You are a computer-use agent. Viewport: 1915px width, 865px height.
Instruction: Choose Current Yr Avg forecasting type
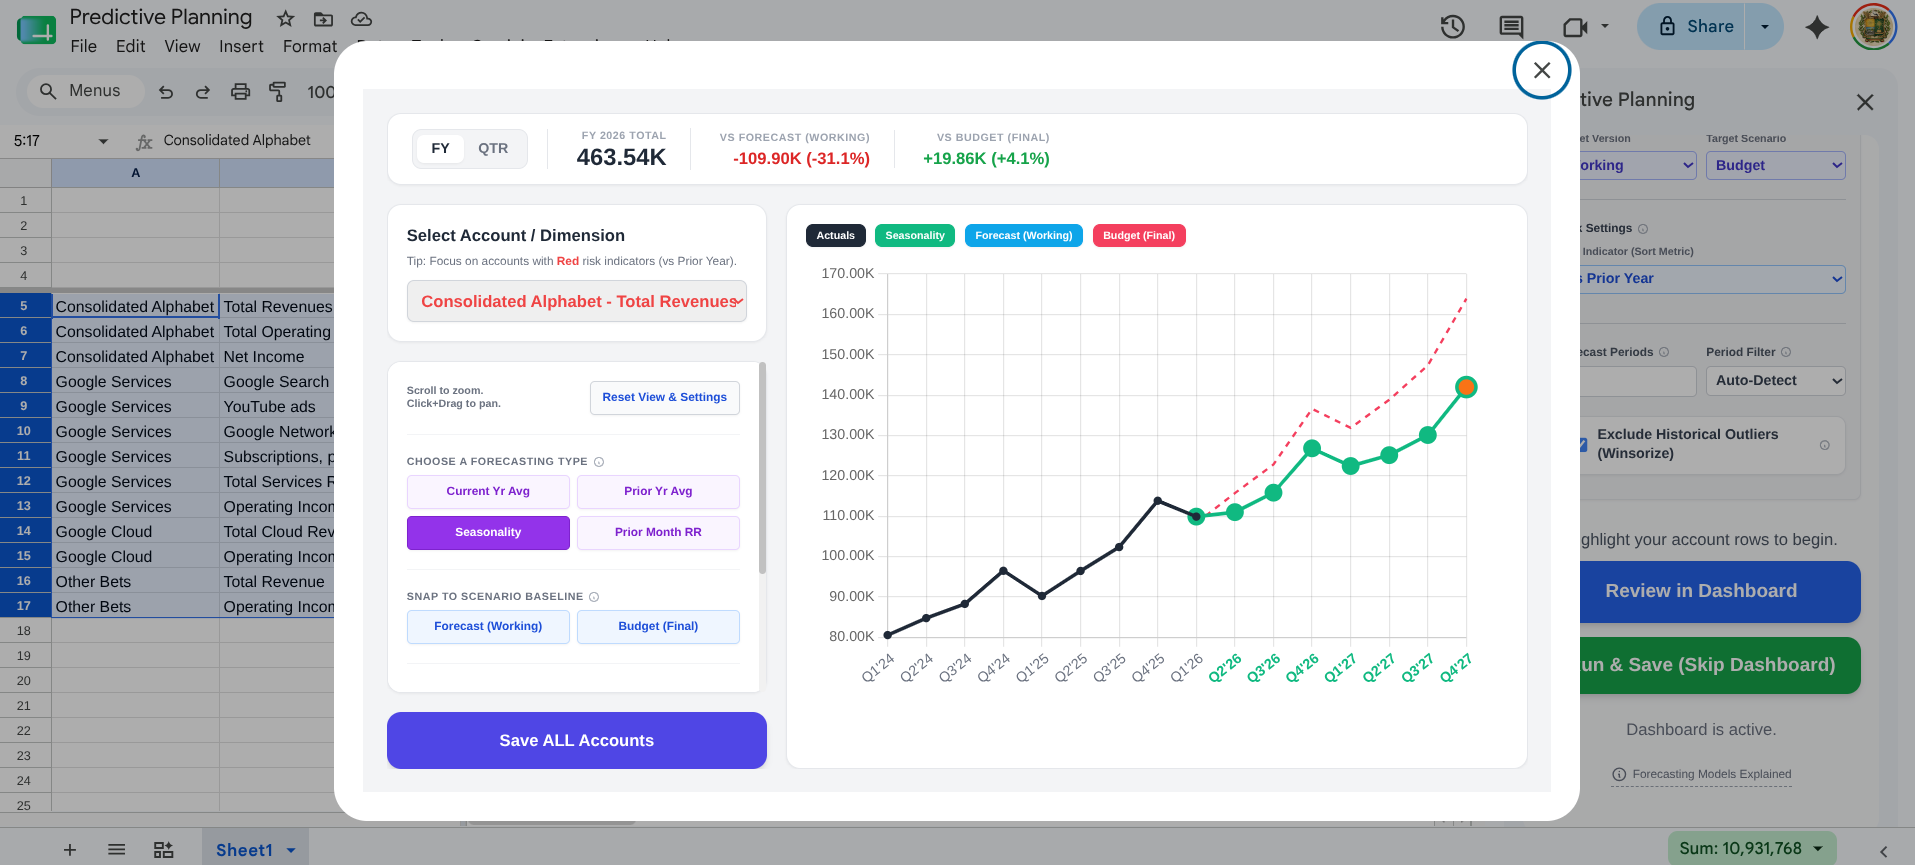click(x=488, y=491)
